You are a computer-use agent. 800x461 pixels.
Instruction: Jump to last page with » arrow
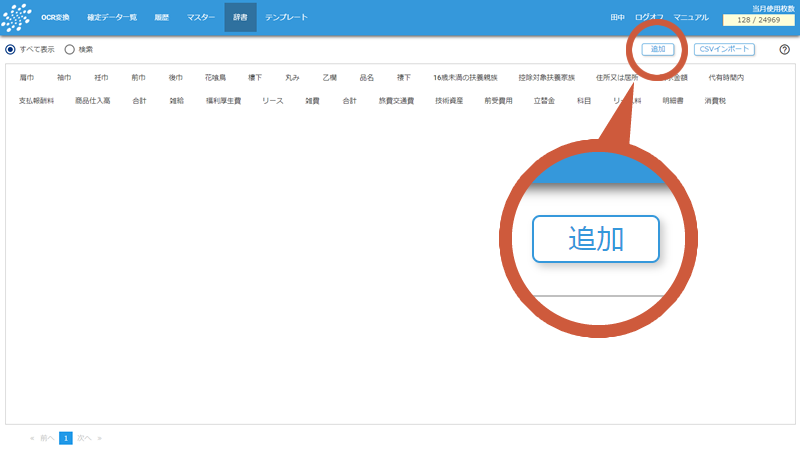(x=99, y=438)
